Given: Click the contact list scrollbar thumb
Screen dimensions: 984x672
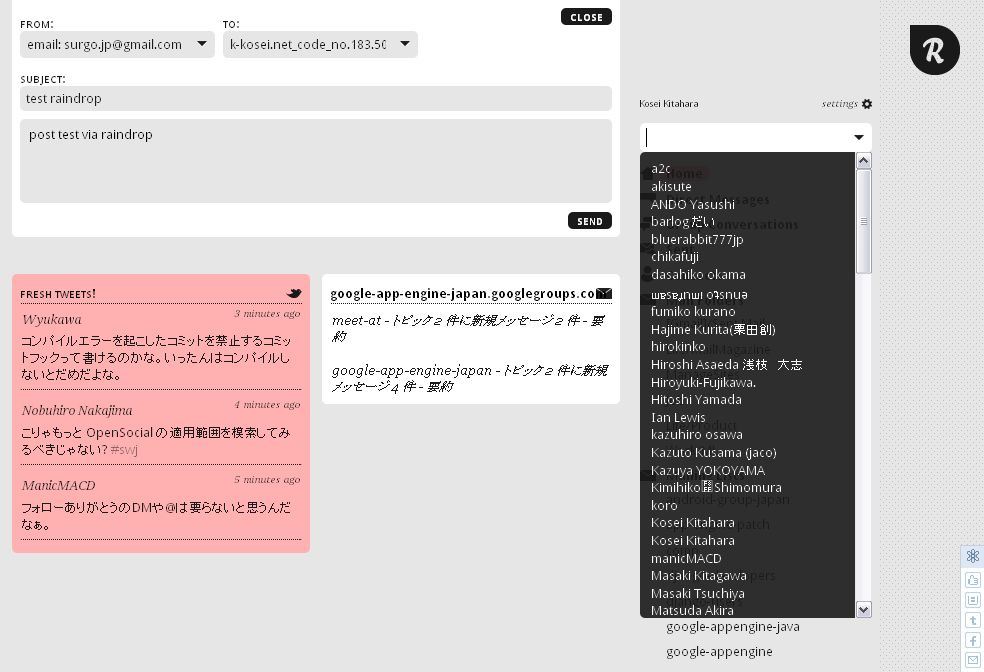Looking at the screenshot, I should (864, 221).
